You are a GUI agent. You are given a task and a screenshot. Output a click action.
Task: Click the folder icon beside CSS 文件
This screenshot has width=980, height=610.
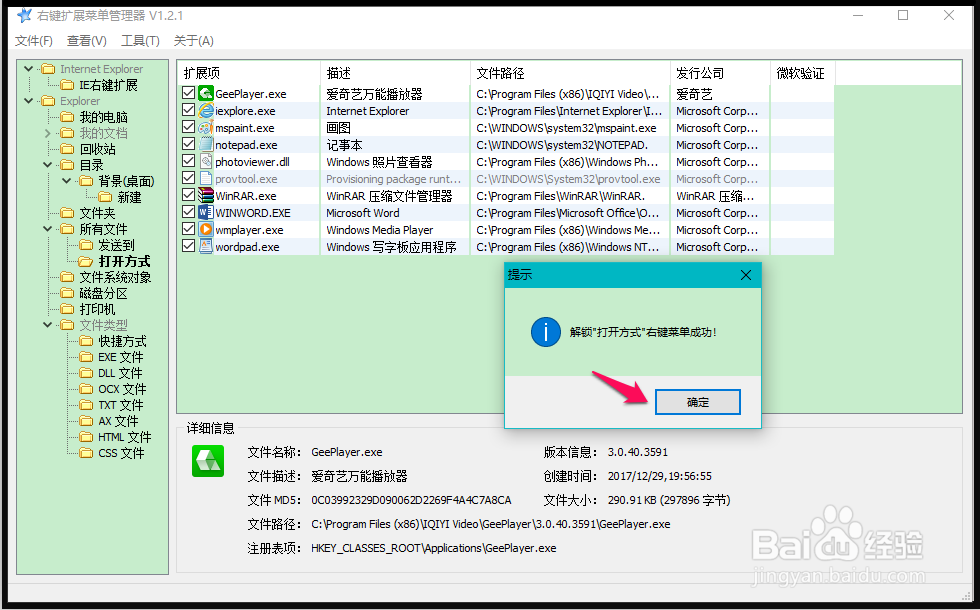86,453
